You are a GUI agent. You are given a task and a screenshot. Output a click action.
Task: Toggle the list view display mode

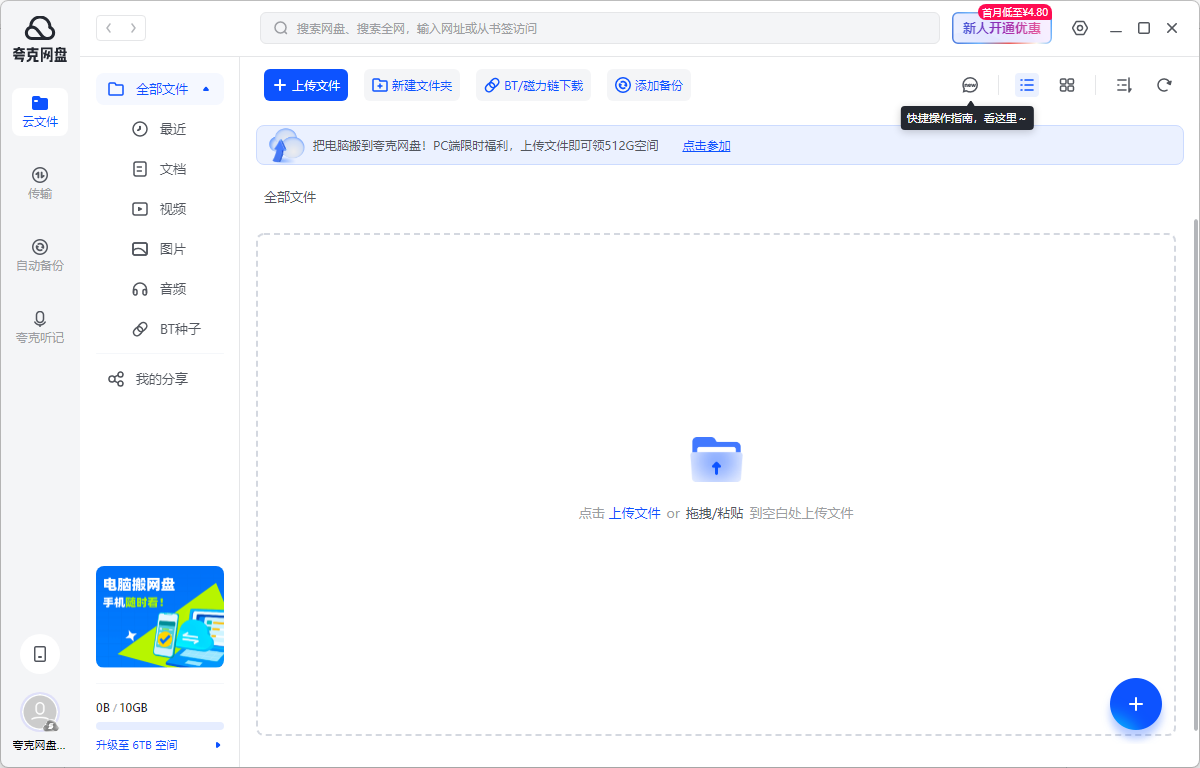pos(1026,85)
